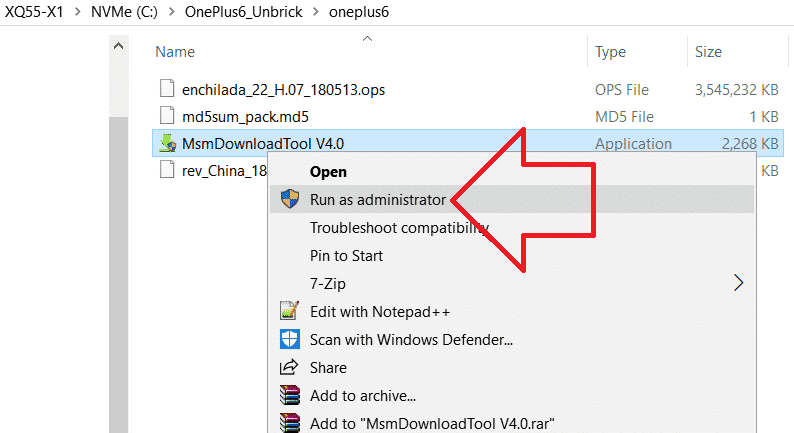Click the shield icon beside Run as administrator
Image resolution: width=794 pixels, height=433 pixels.
click(x=290, y=199)
